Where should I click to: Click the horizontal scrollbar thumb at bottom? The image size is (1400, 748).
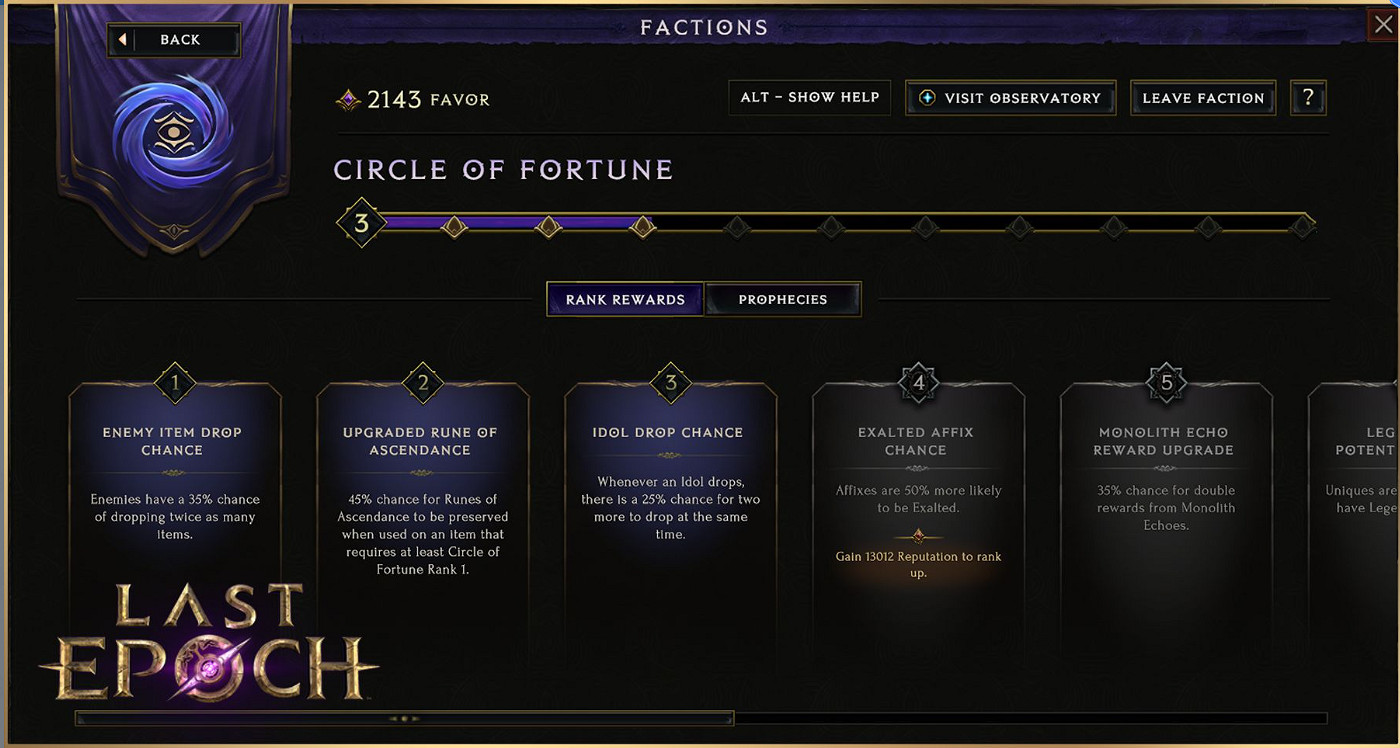(404, 718)
